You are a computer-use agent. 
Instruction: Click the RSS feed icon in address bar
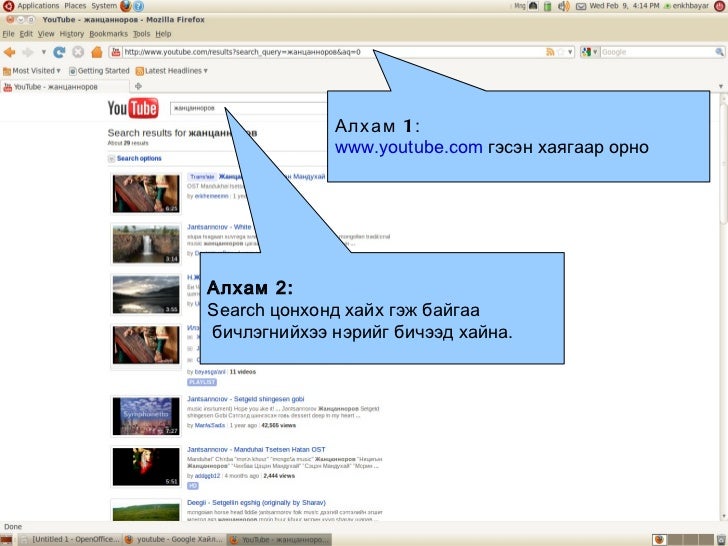click(550, 52)
